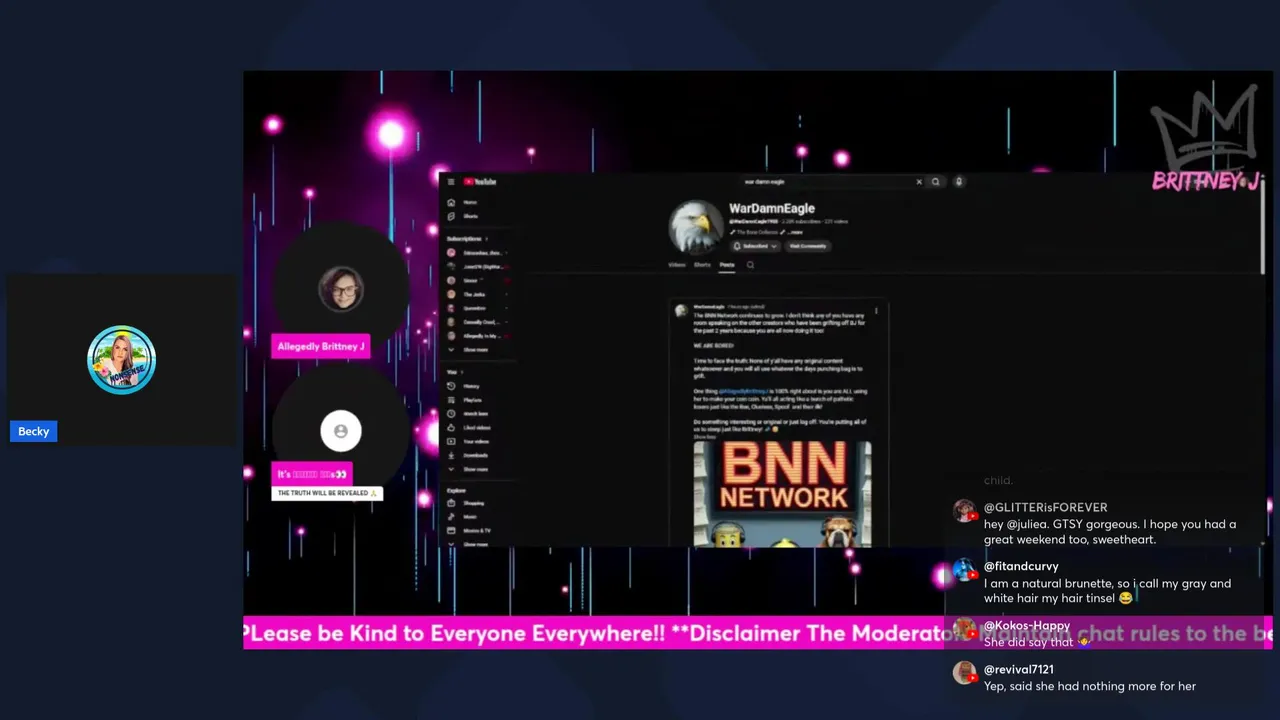The width and height of the screenshot is (1280, 720).
Task: Switch to the Videos channel tab
Action: 677,265
